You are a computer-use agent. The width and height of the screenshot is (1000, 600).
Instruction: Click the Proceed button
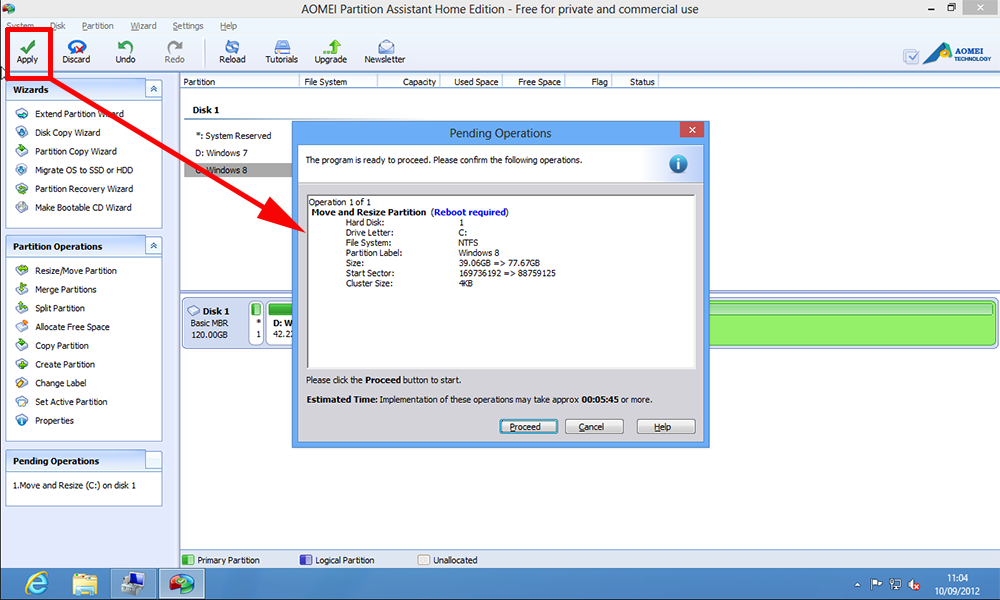528,427
